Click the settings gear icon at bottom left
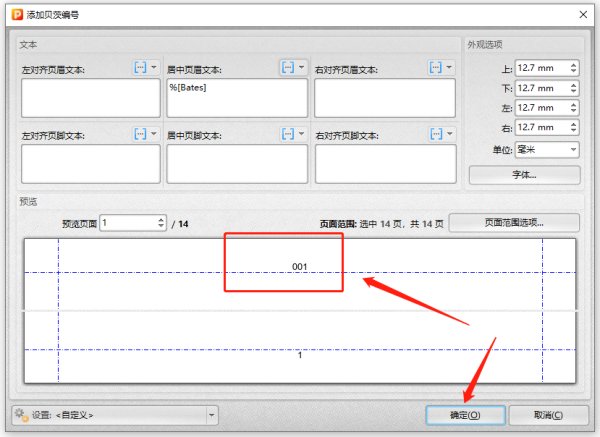The width and height of the screenshot is (600, 437). tap(20, 415)
